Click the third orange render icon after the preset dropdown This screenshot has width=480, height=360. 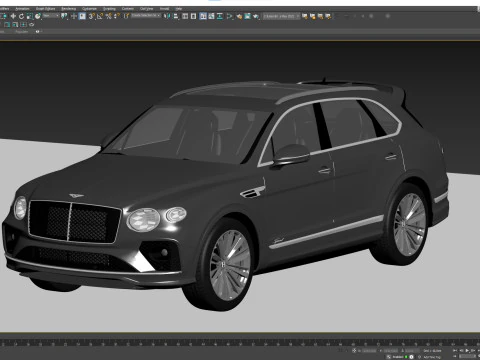[x=321, y=16]
